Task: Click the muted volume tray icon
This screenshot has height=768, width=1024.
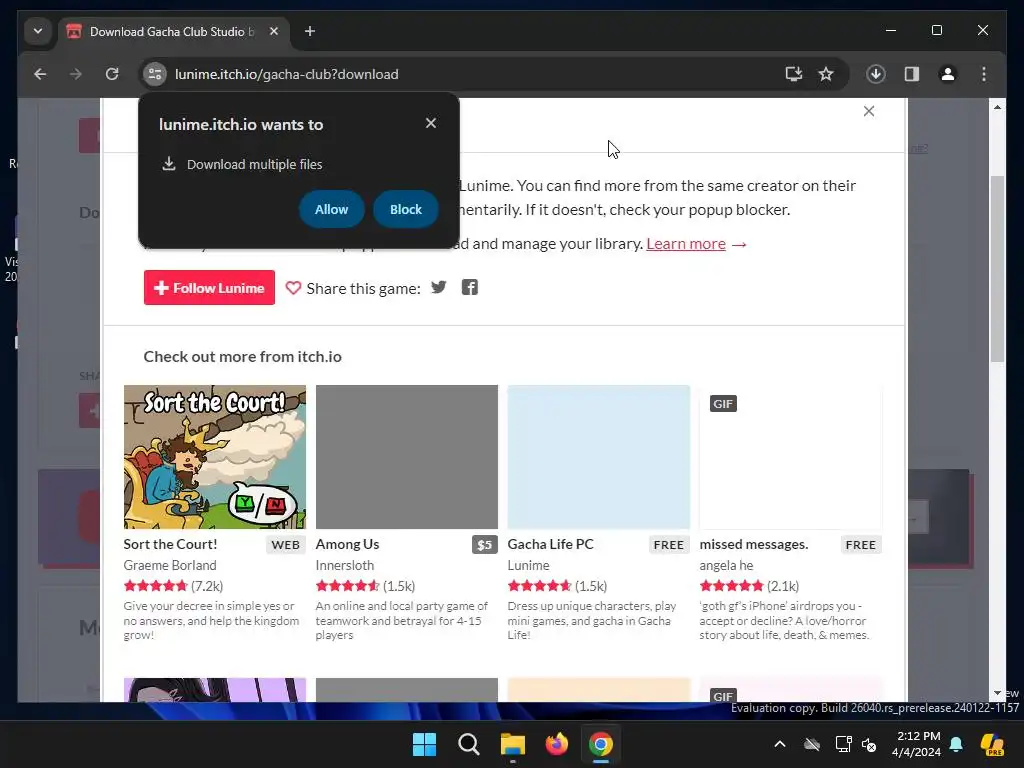Action: pos(869,744)
